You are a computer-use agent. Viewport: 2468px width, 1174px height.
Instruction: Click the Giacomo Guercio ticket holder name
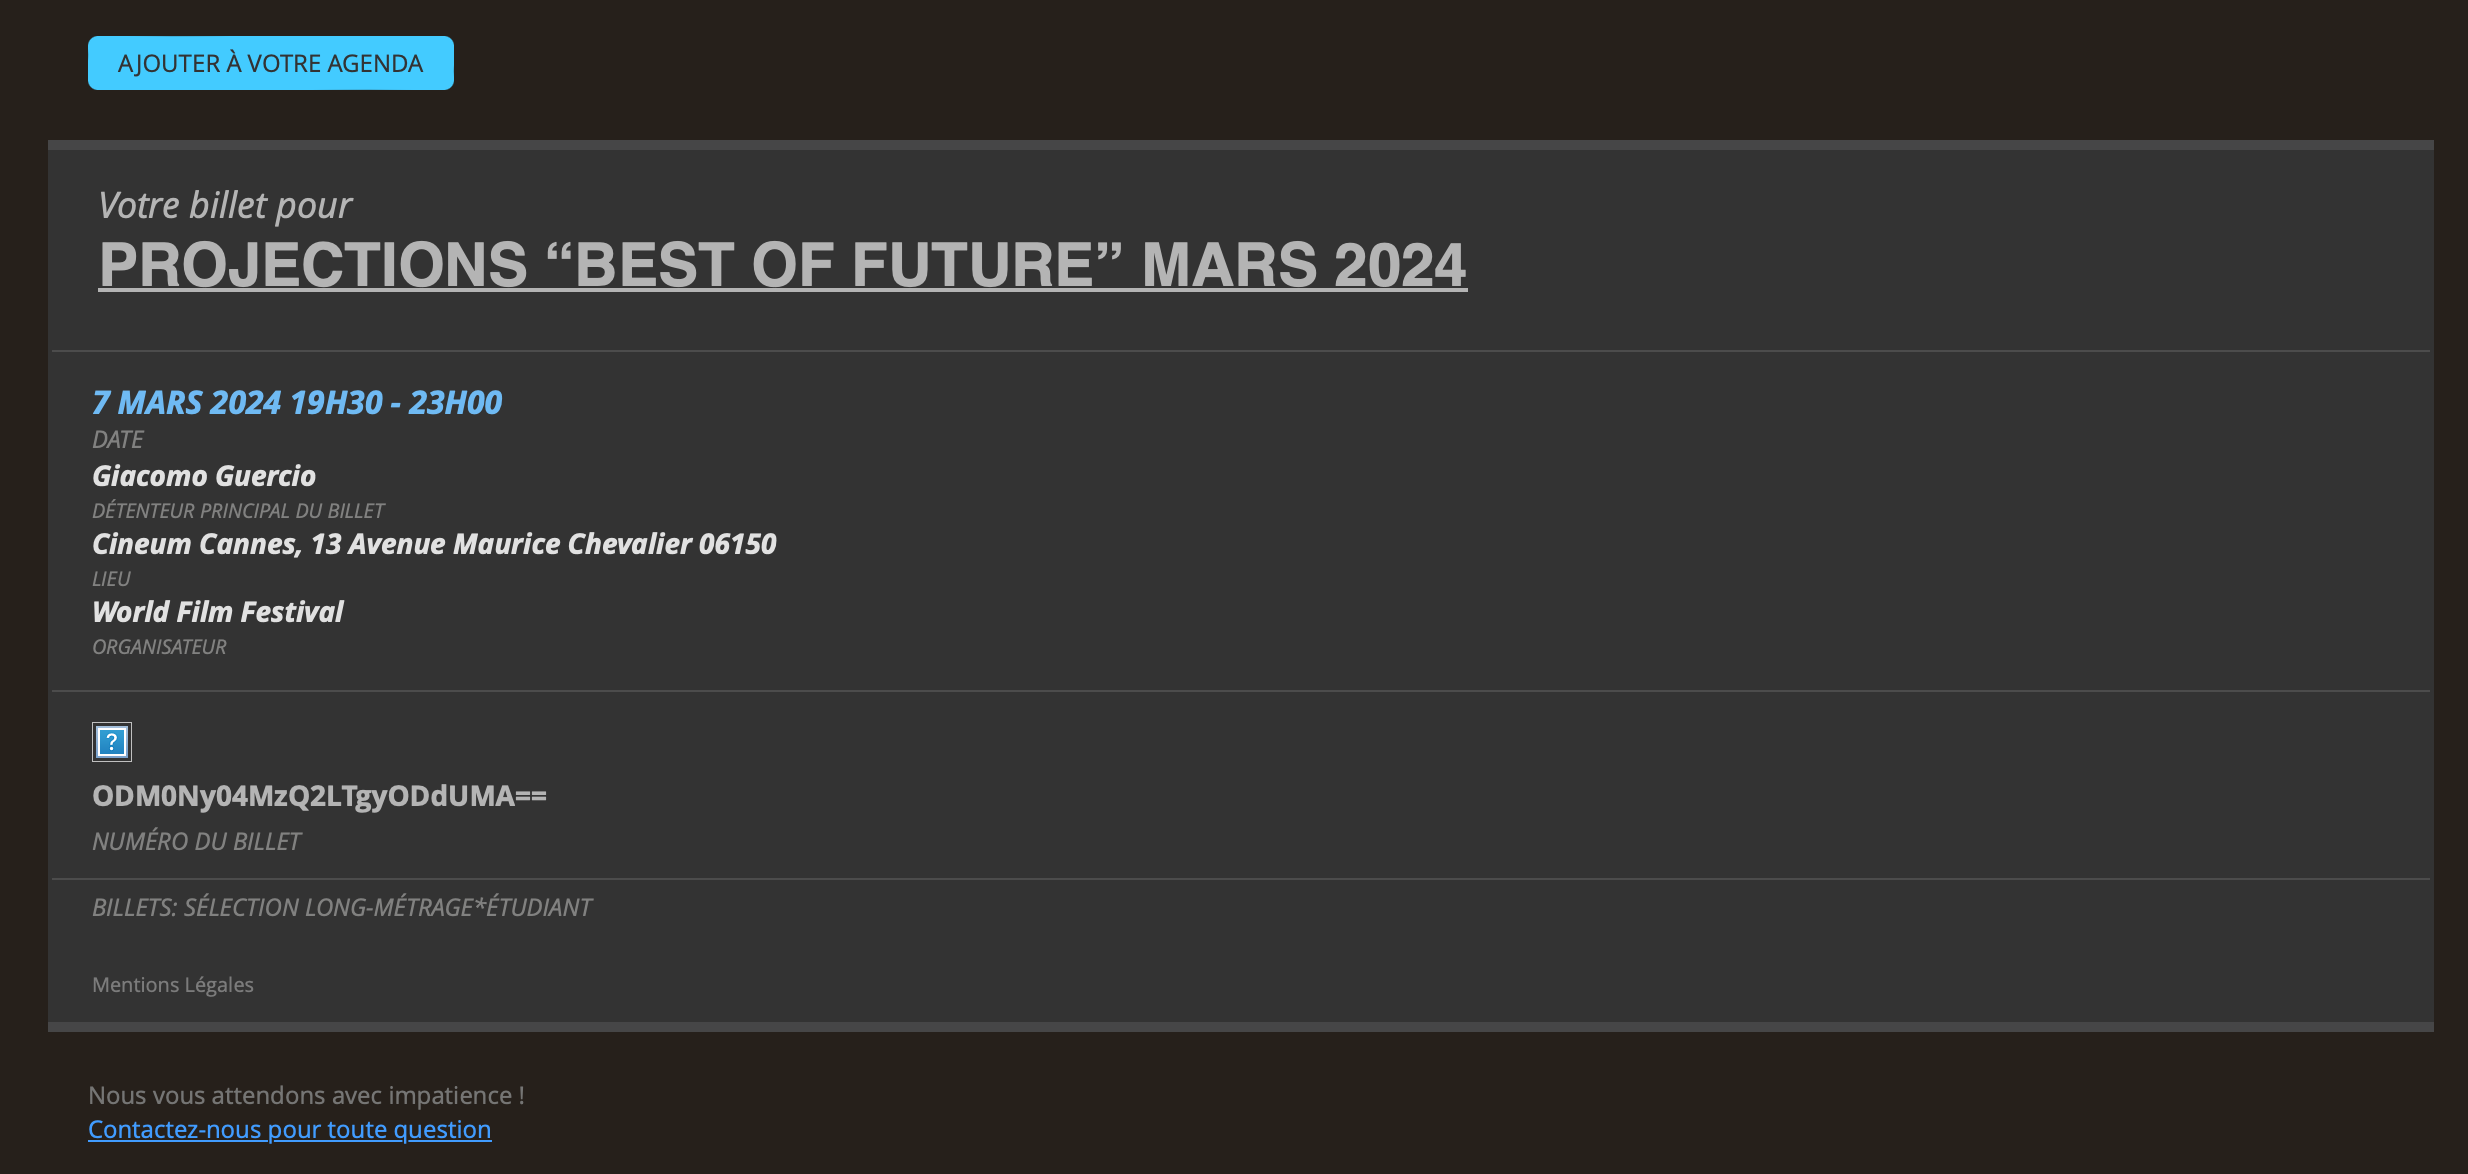pyautogui.click(x=204, y=476)
